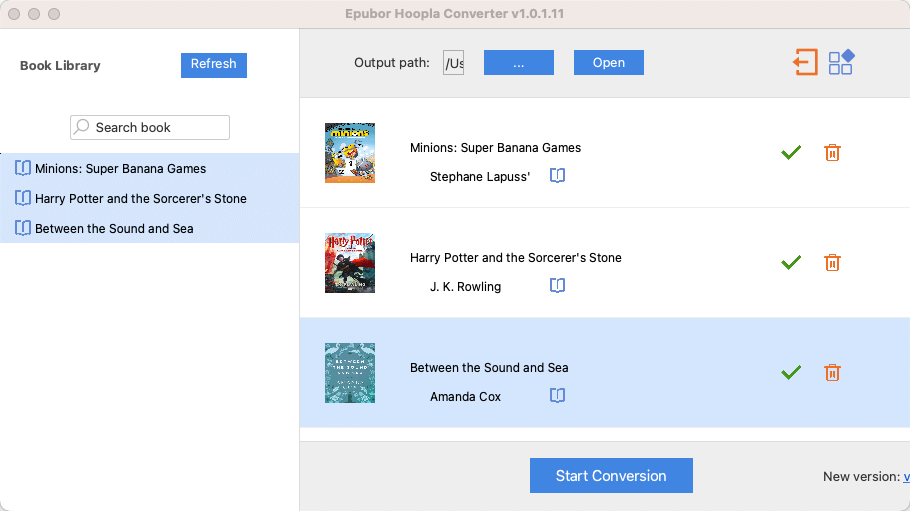910x511 pixels.
Task: Click Between the Sound and Sea title in conversion list
Action: (x=489, y=368)
